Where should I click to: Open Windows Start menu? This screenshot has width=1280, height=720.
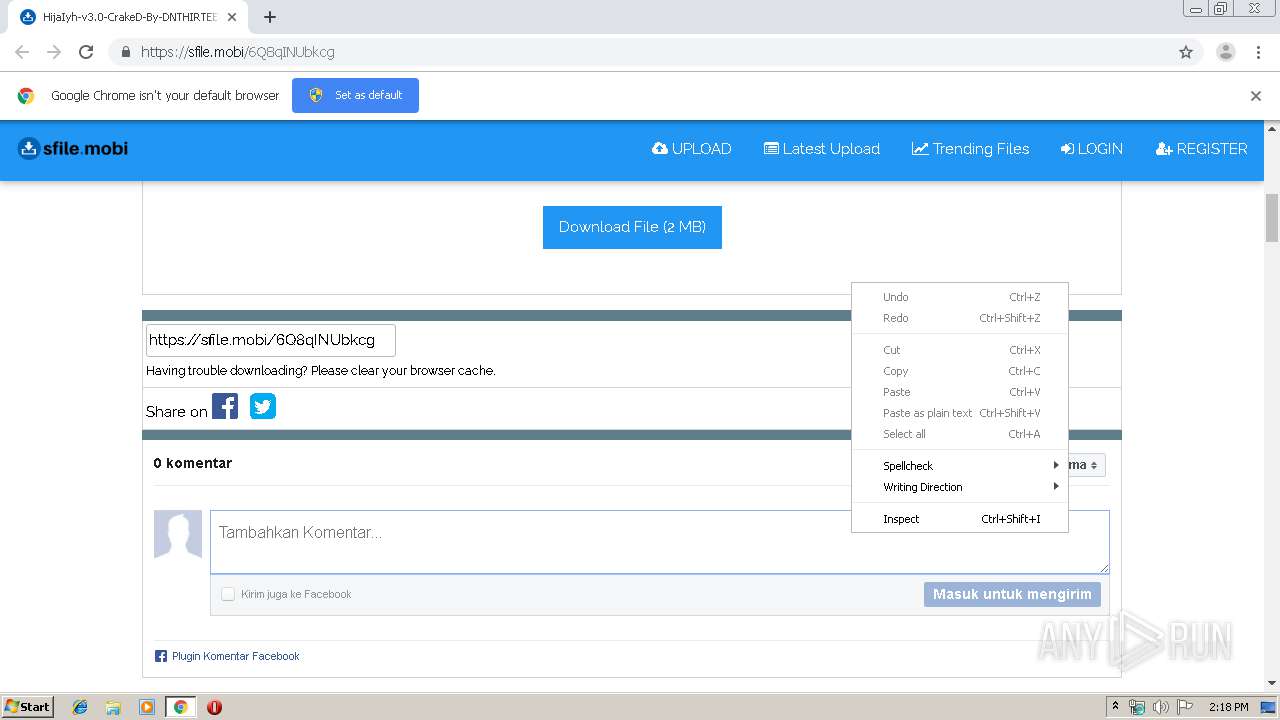28,706
